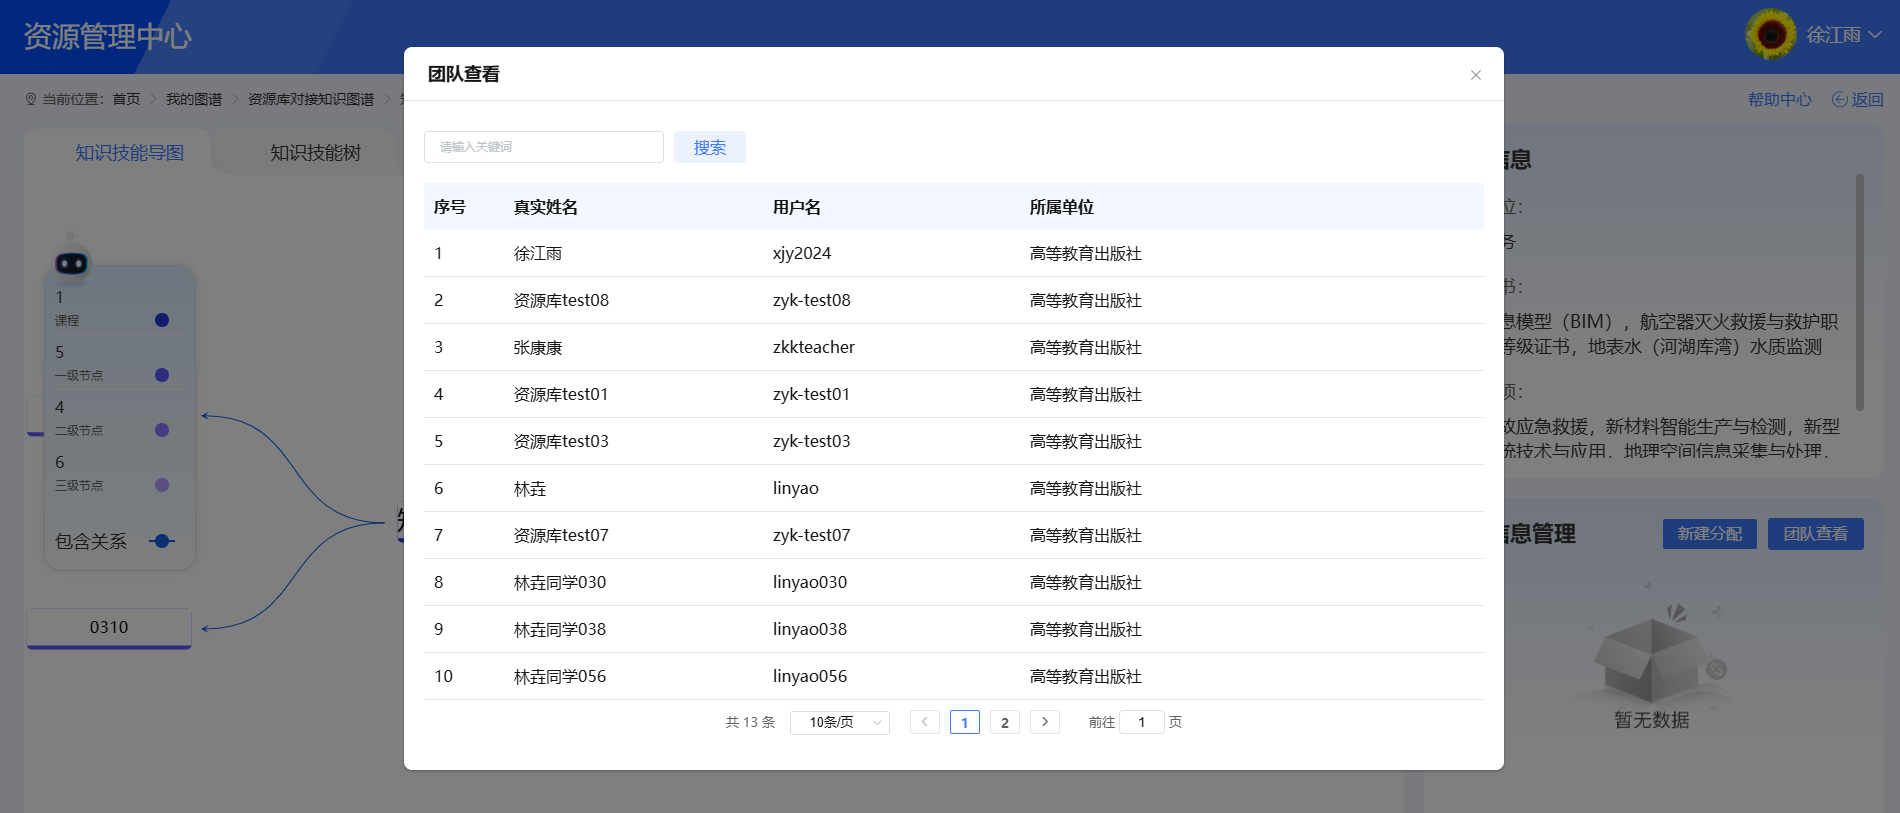Viewport: 1900px width, 813px height.
Task: Close the 团队查看 dialog
Action: point(1475,75)
